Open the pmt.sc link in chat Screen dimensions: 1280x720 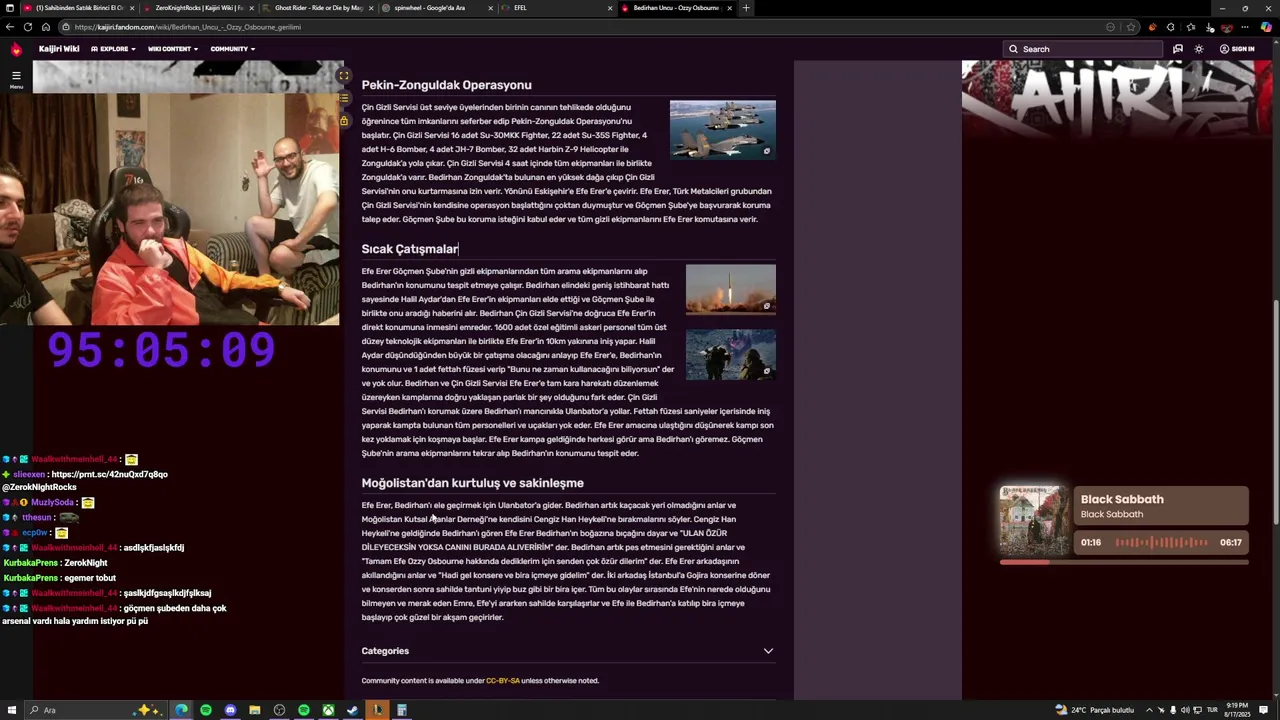click(109, 474)
